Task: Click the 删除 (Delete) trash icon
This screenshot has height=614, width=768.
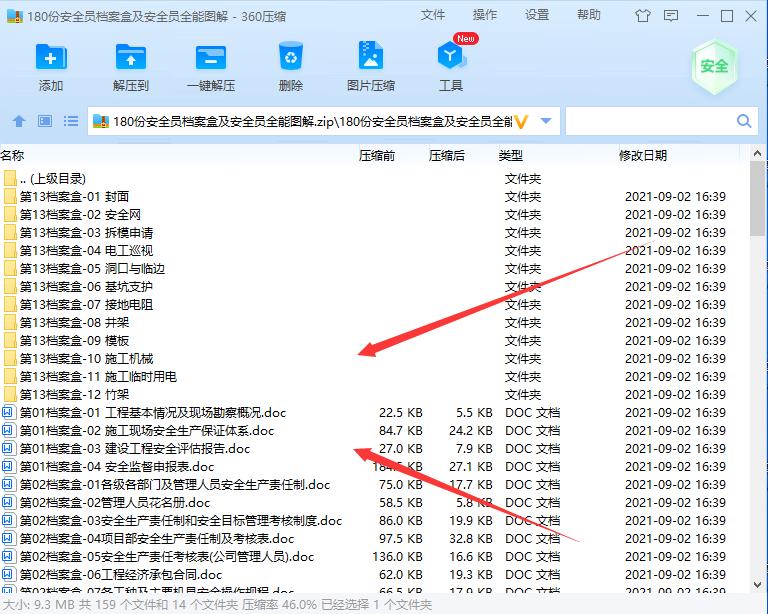Action: 291,56
